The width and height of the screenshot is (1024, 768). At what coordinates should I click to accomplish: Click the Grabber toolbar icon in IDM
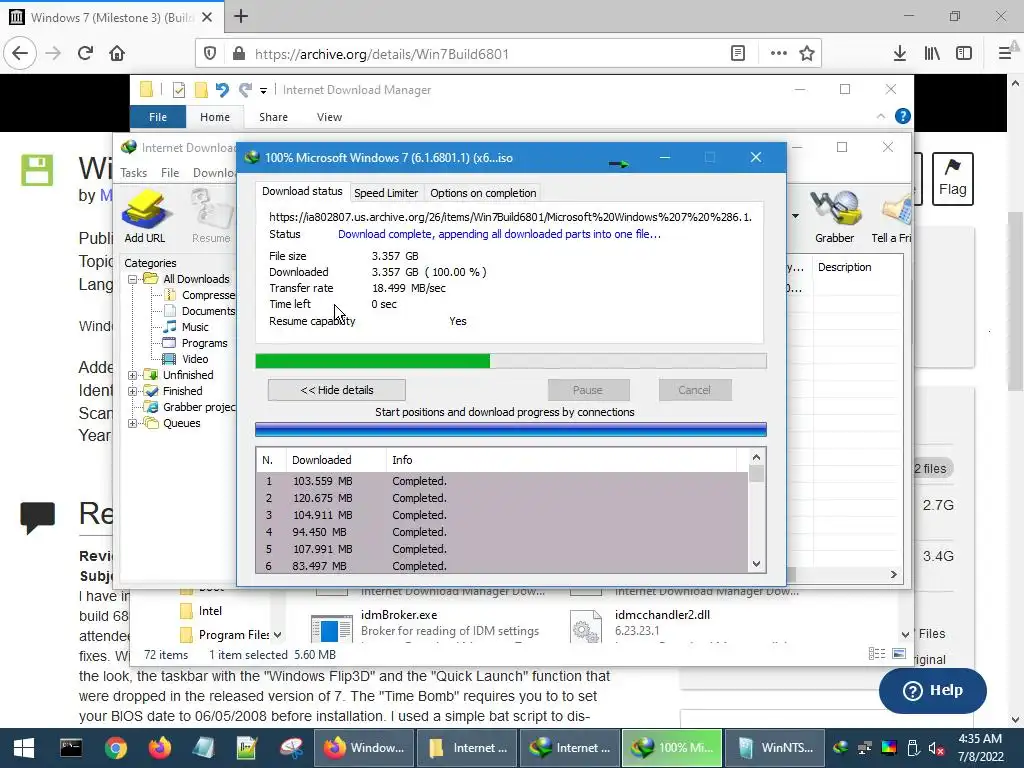(x=835, y=216)
